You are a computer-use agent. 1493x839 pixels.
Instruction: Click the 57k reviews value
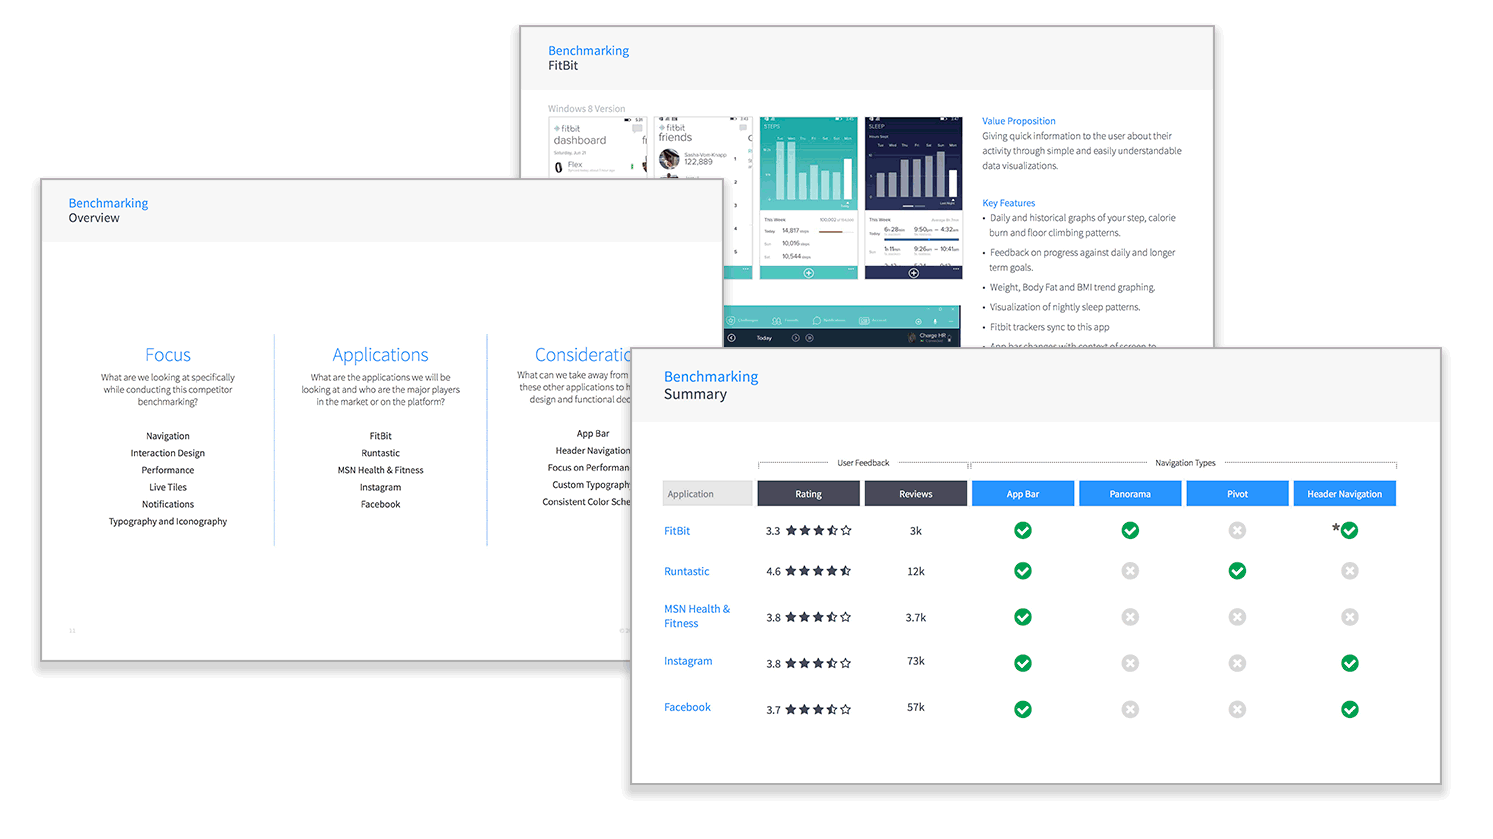click(916, 707)
